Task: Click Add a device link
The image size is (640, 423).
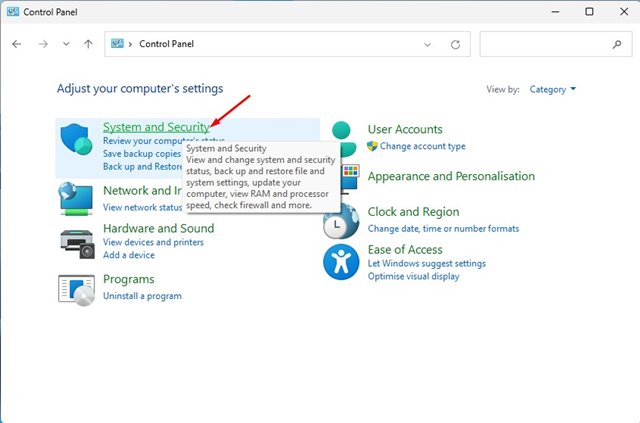Action: pos(129,255)
